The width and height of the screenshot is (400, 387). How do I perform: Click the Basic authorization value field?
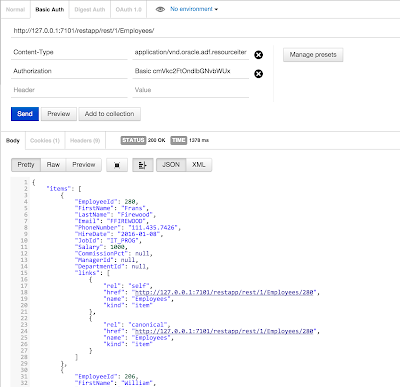pyautogui.click(x=191, y=71)
